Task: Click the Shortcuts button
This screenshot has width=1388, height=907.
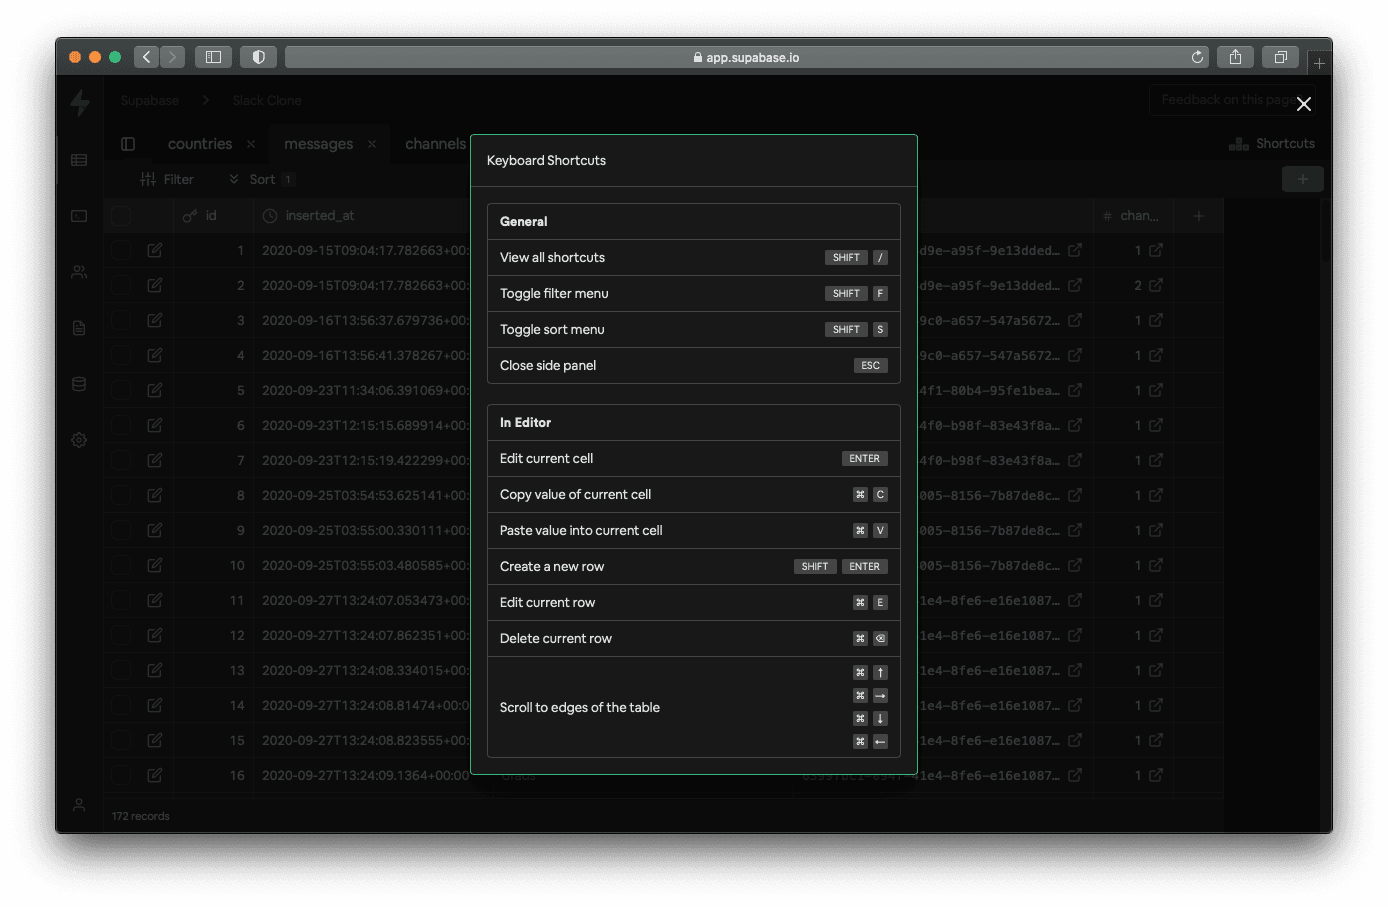Action: [x=1272, y=144]
